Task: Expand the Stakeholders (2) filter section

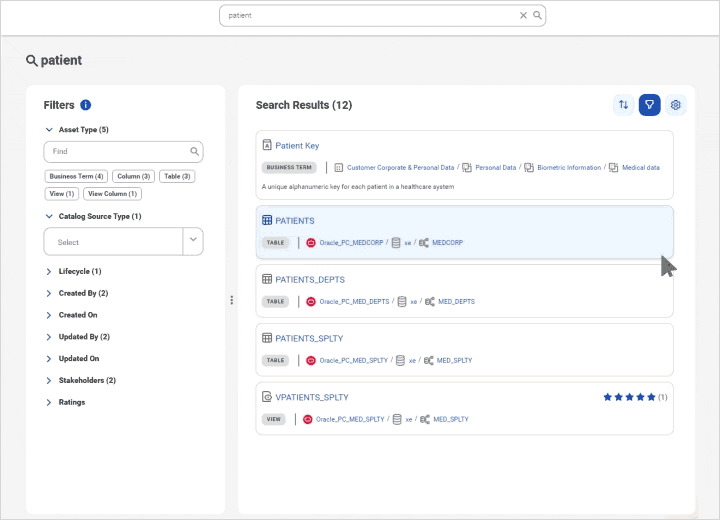Action: [x=87, y=380]
